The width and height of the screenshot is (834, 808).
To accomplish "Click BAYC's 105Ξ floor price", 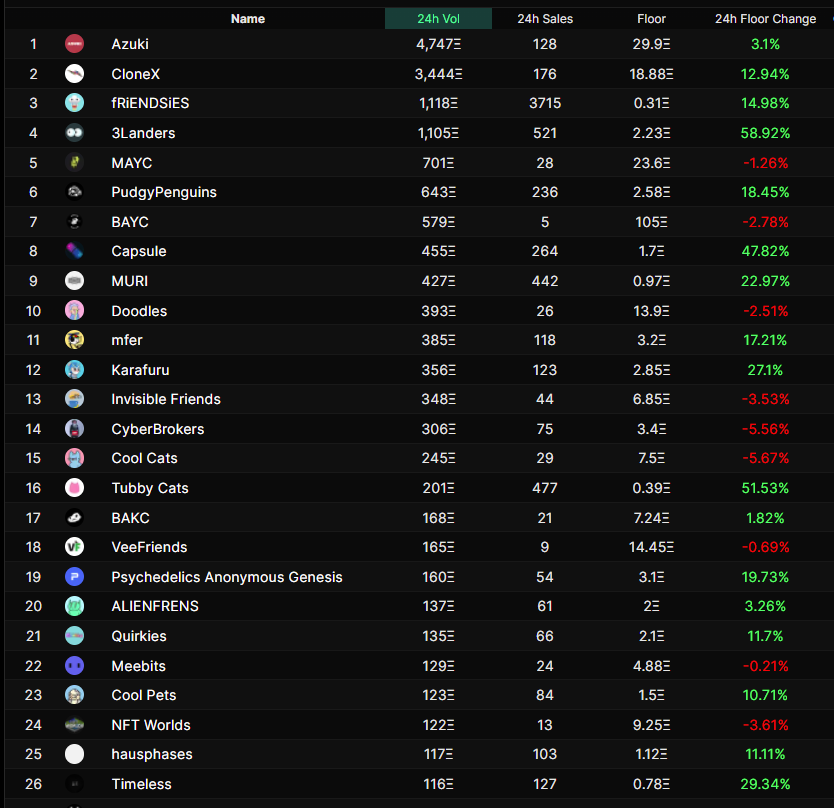I will [652, 221].
